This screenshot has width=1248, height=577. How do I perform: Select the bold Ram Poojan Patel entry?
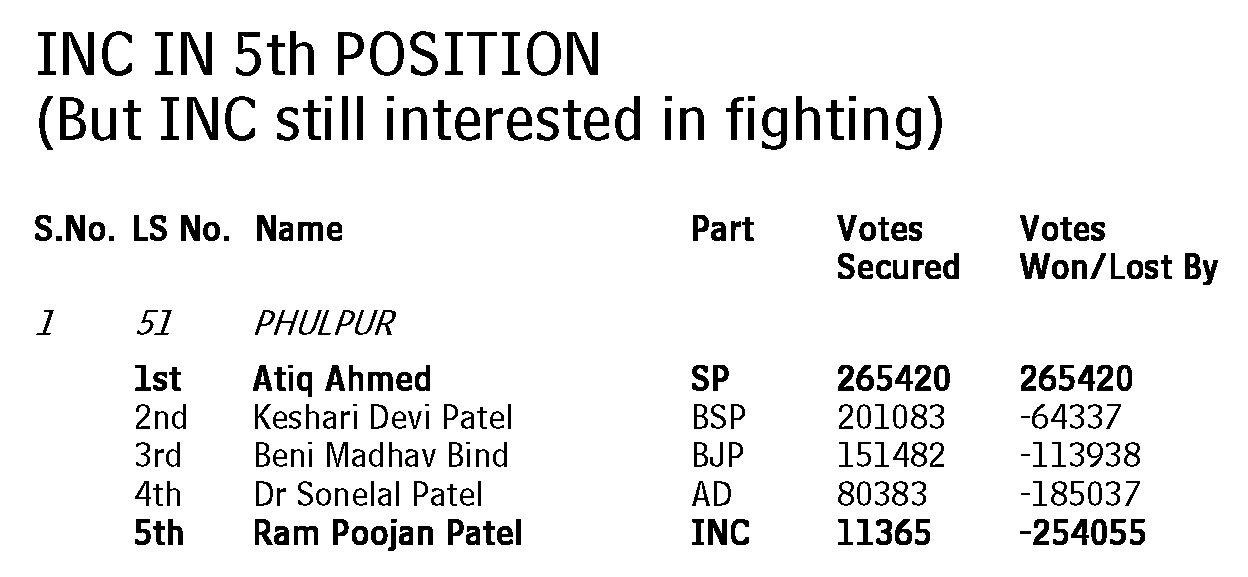point(388,533)
